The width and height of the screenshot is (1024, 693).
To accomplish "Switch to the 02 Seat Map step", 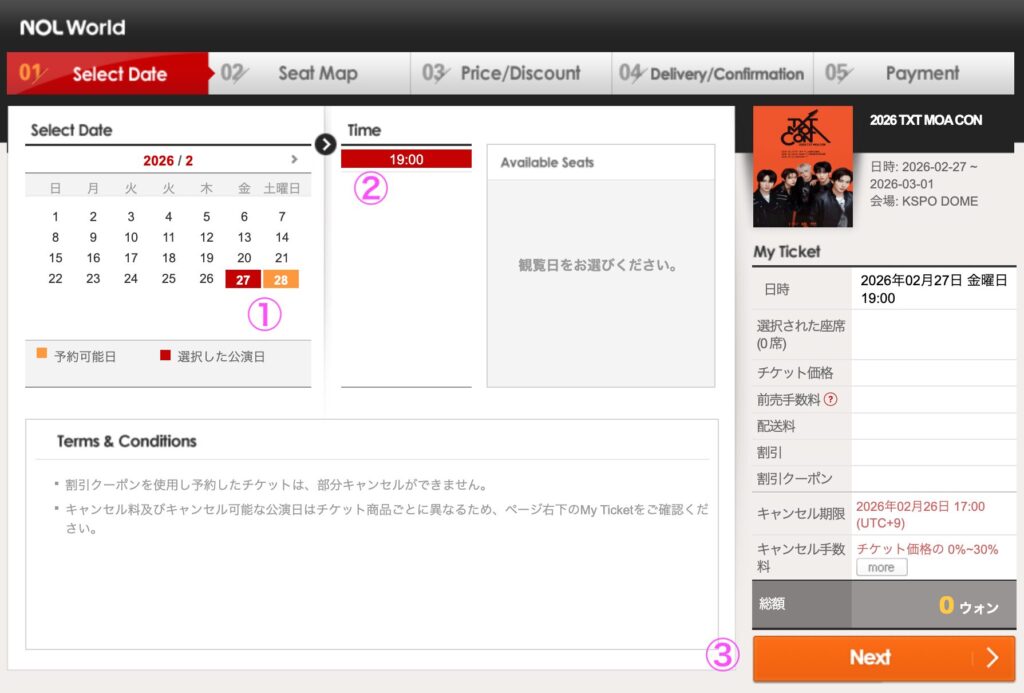I will tap(310, 73).
